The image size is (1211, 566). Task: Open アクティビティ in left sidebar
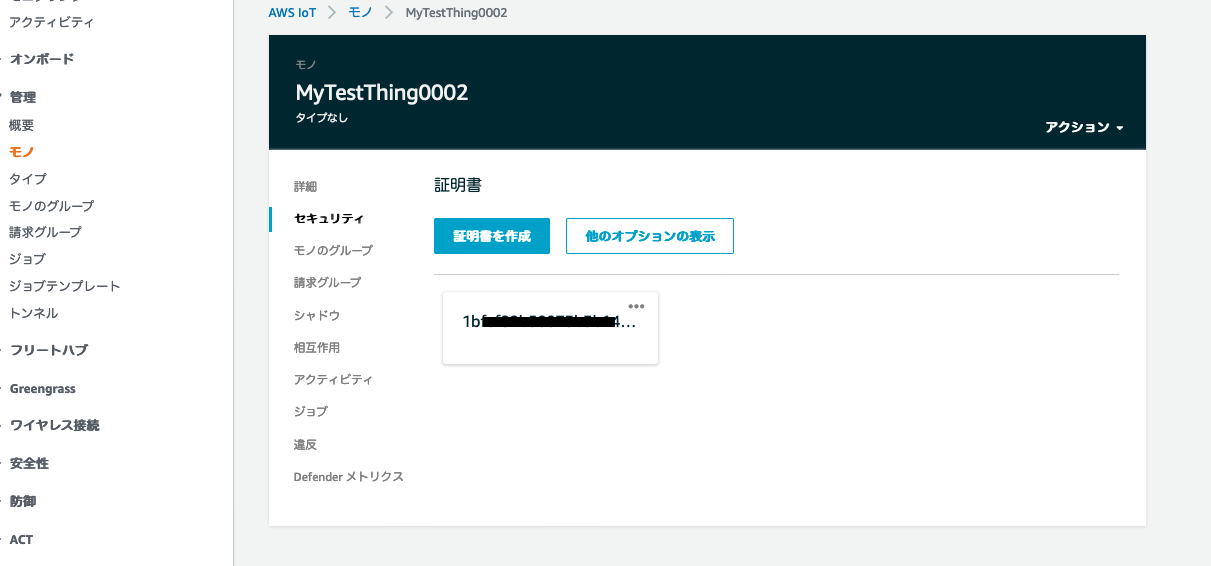[52, 22]
